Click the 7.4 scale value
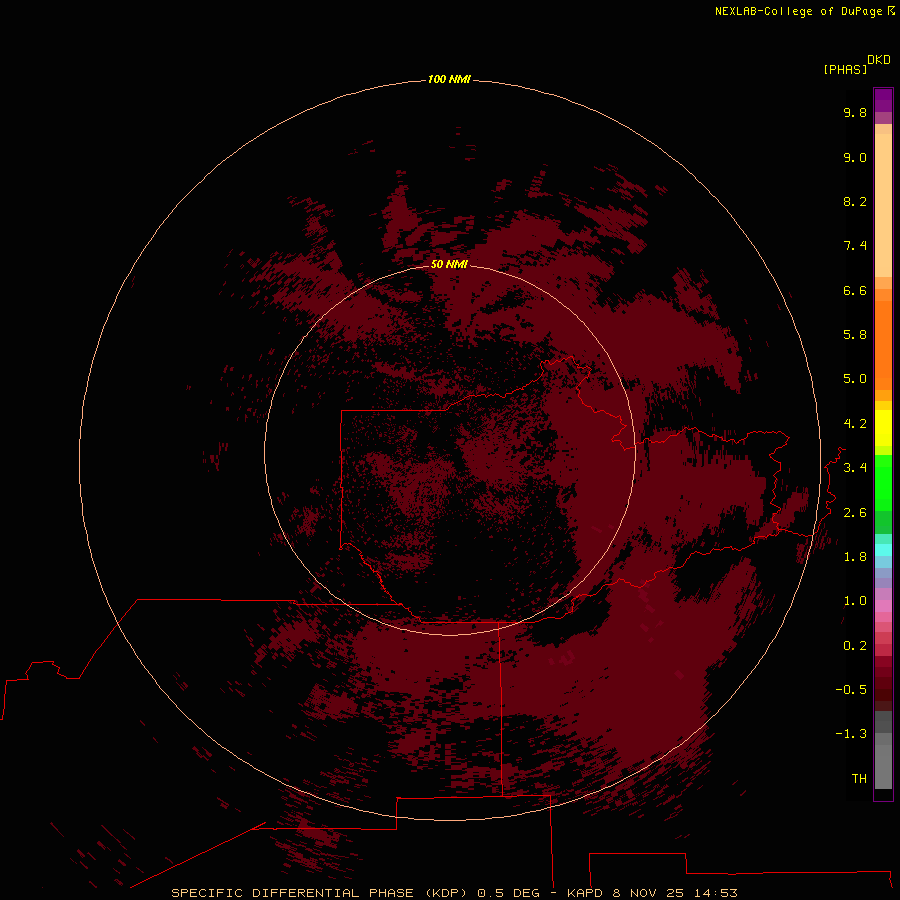Viewport: 900px width, 900px height. click(855, 246)
